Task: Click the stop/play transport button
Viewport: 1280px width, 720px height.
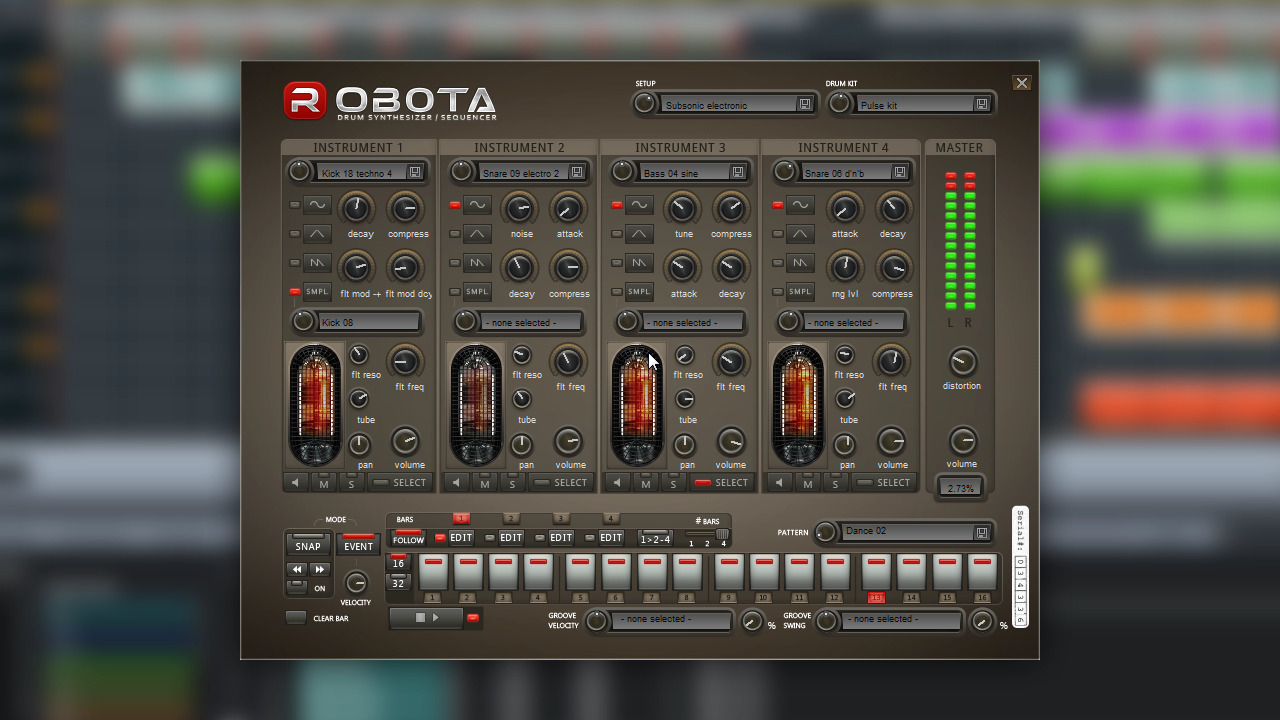Action: click(427, 618)
